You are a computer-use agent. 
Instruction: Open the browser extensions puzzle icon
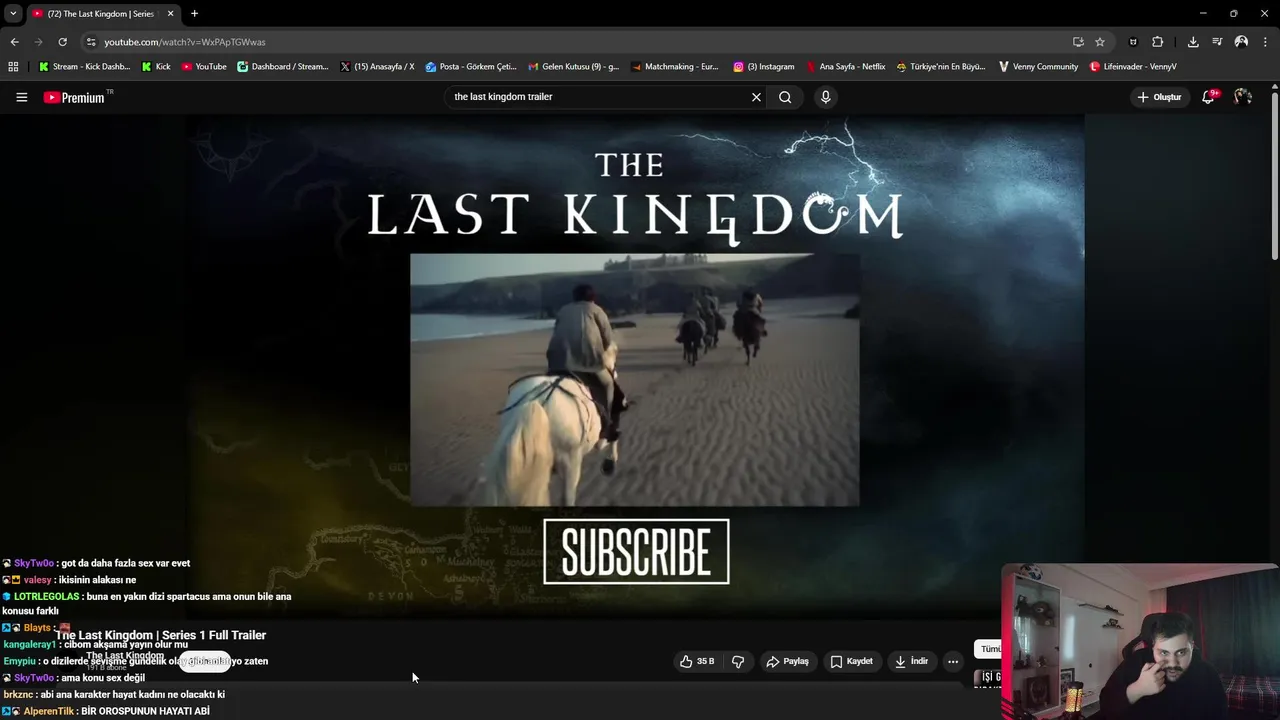(1158, 42)
